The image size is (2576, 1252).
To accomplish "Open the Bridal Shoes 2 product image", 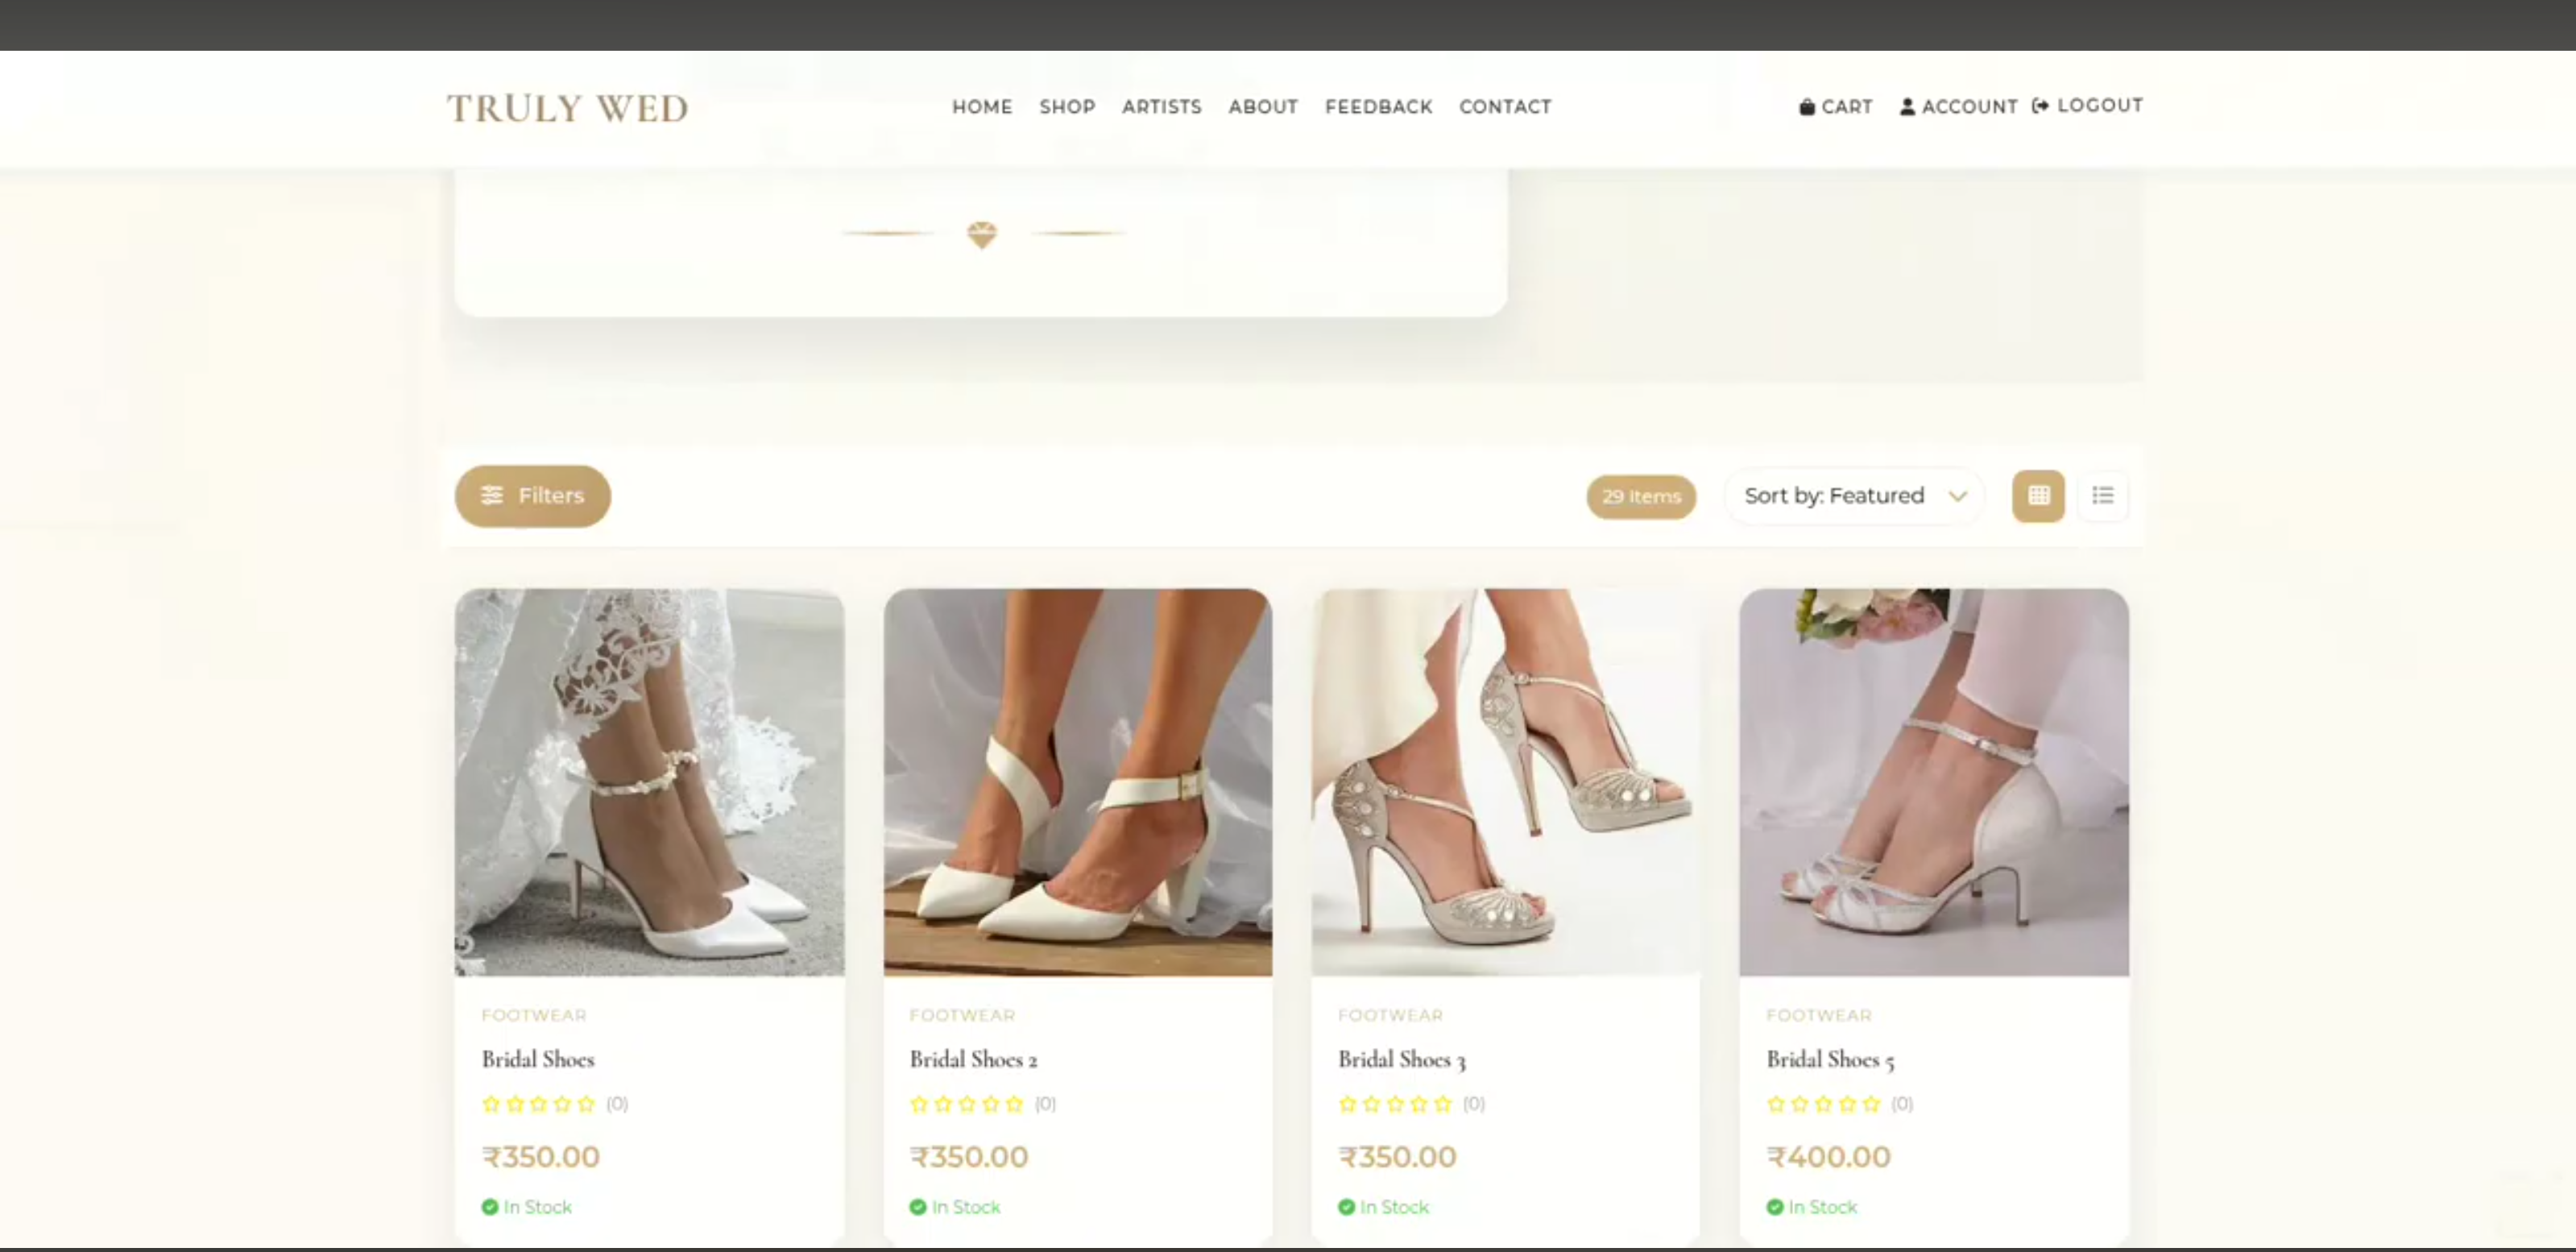I will point(1078,782).
